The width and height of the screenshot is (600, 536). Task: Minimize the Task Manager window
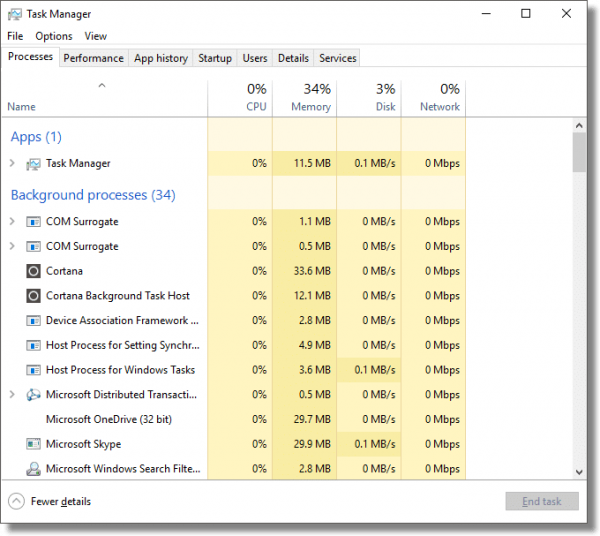coord(486,14)
